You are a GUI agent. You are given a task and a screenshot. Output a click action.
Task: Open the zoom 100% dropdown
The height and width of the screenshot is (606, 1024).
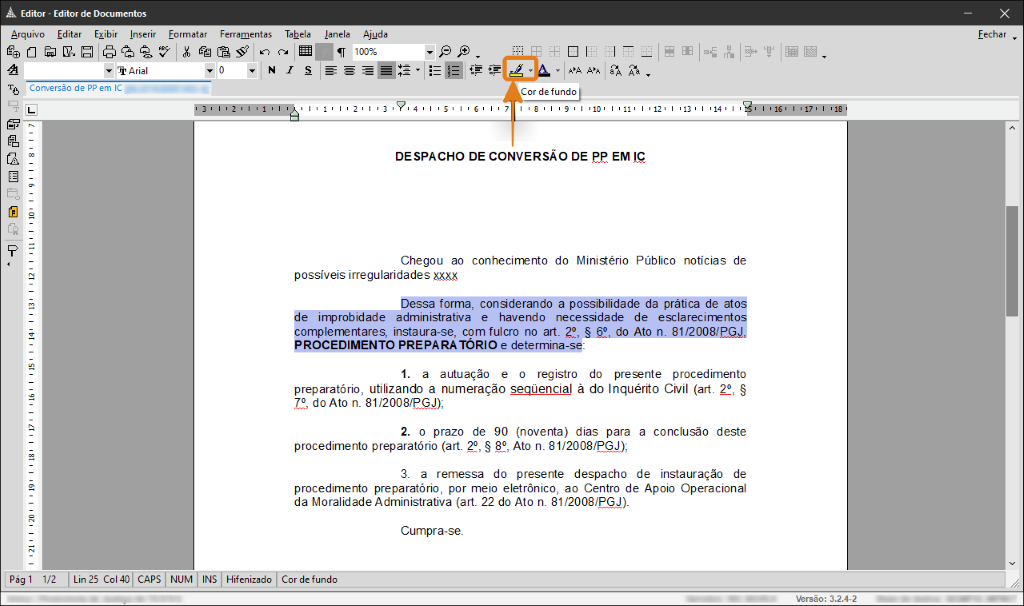pyautogui.click(x=429, y=52)
